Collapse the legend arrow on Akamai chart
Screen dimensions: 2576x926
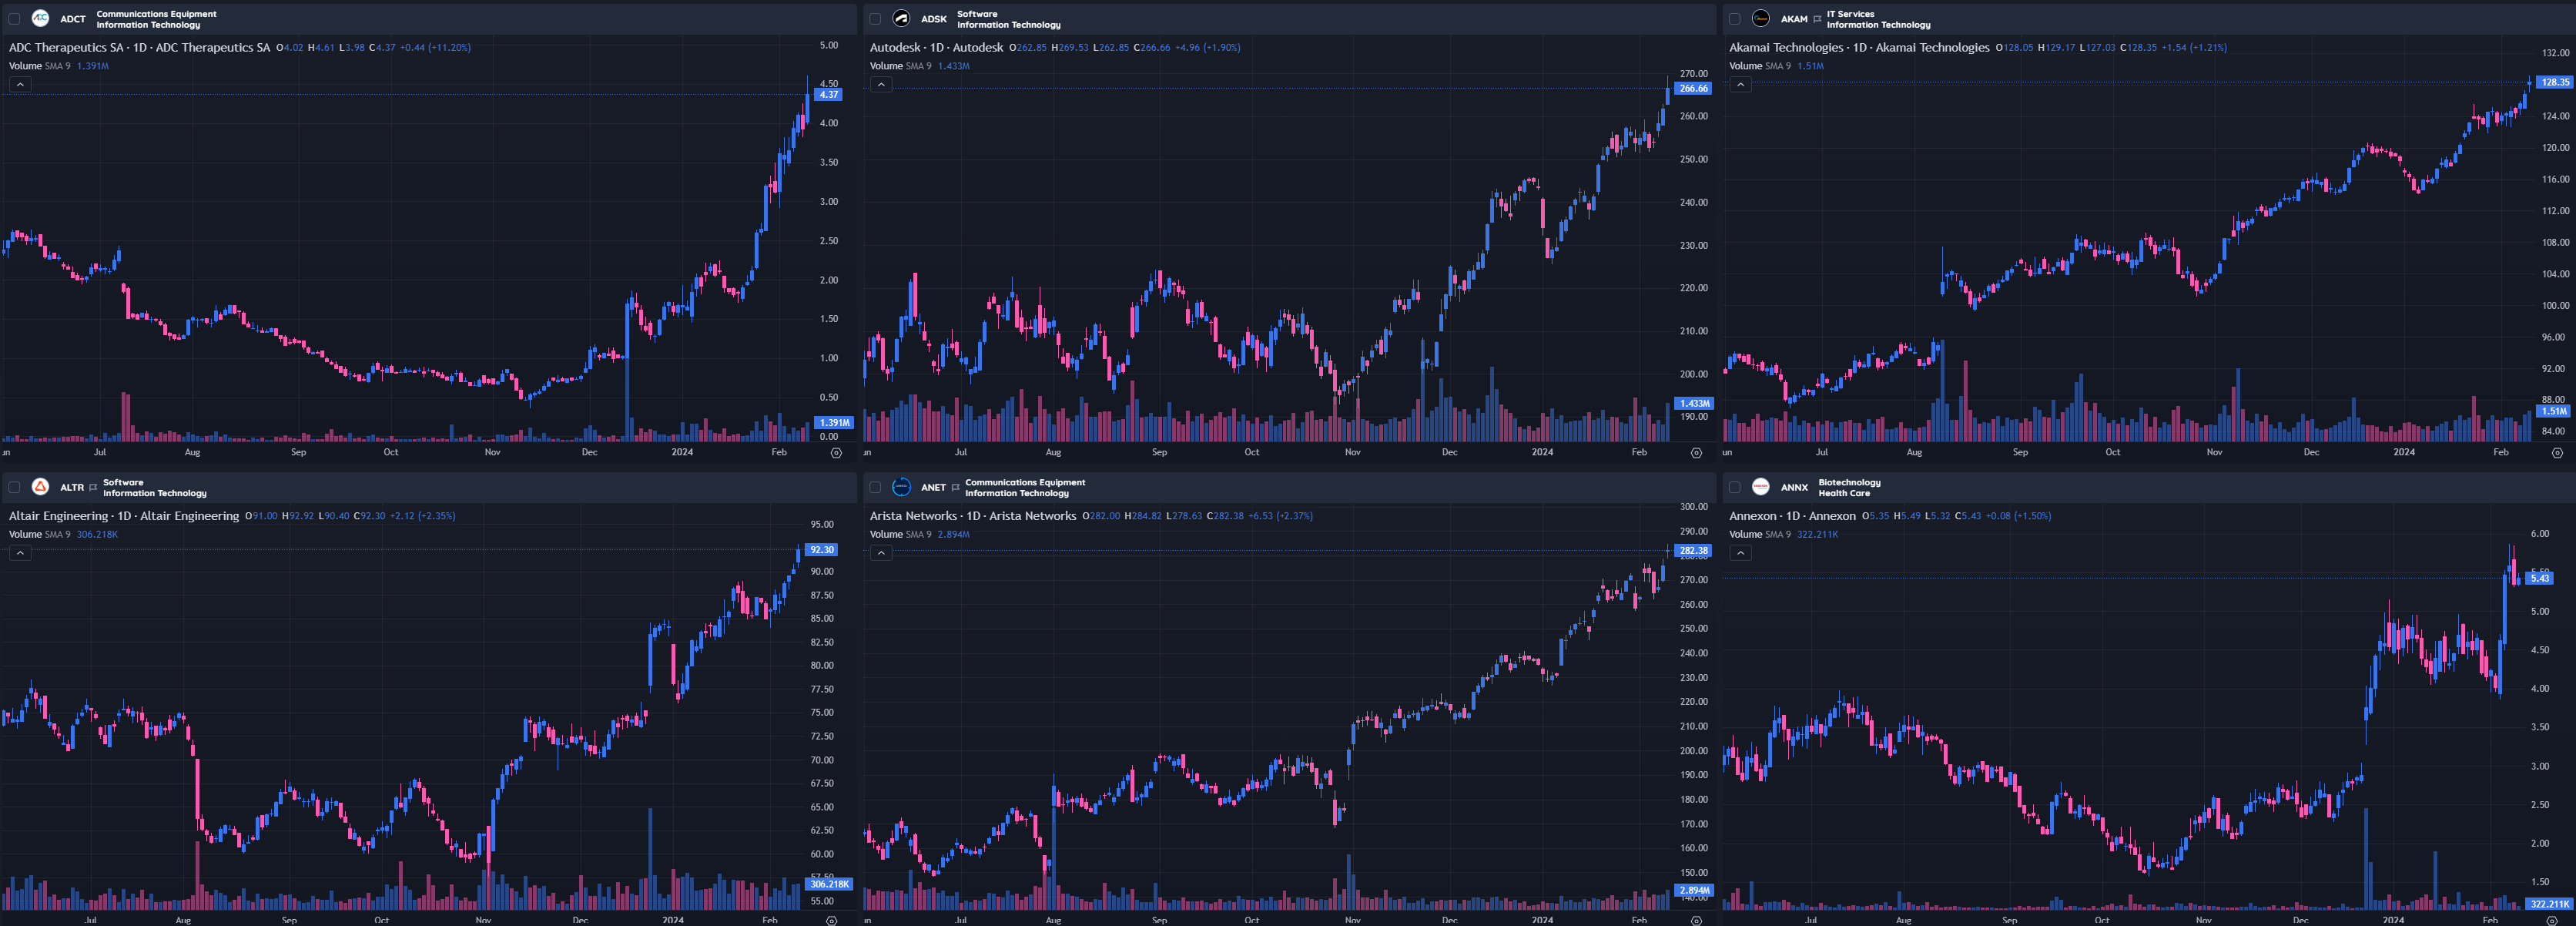click(1740, 85)
